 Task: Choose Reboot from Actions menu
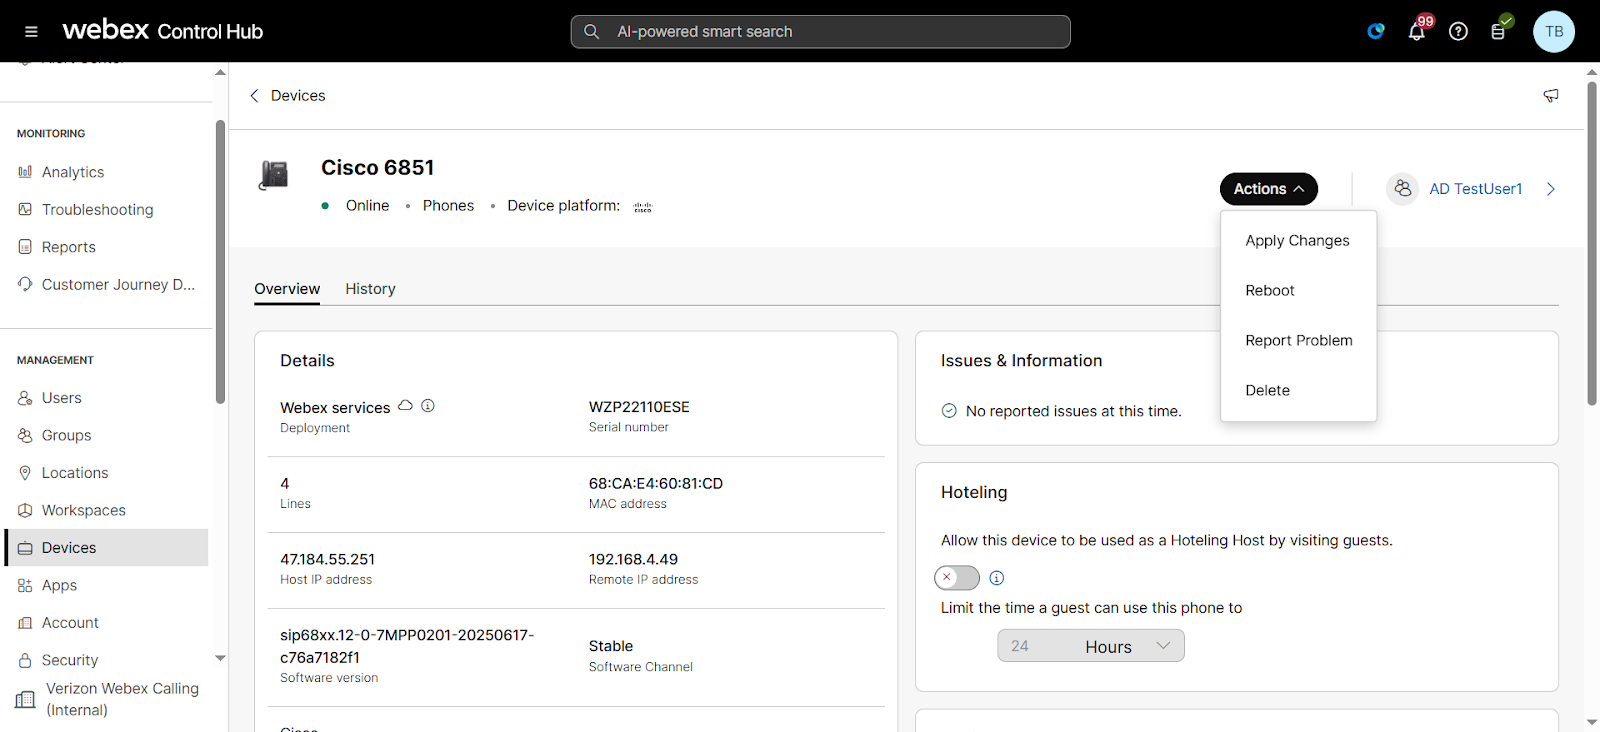(x=1298, y=291)
